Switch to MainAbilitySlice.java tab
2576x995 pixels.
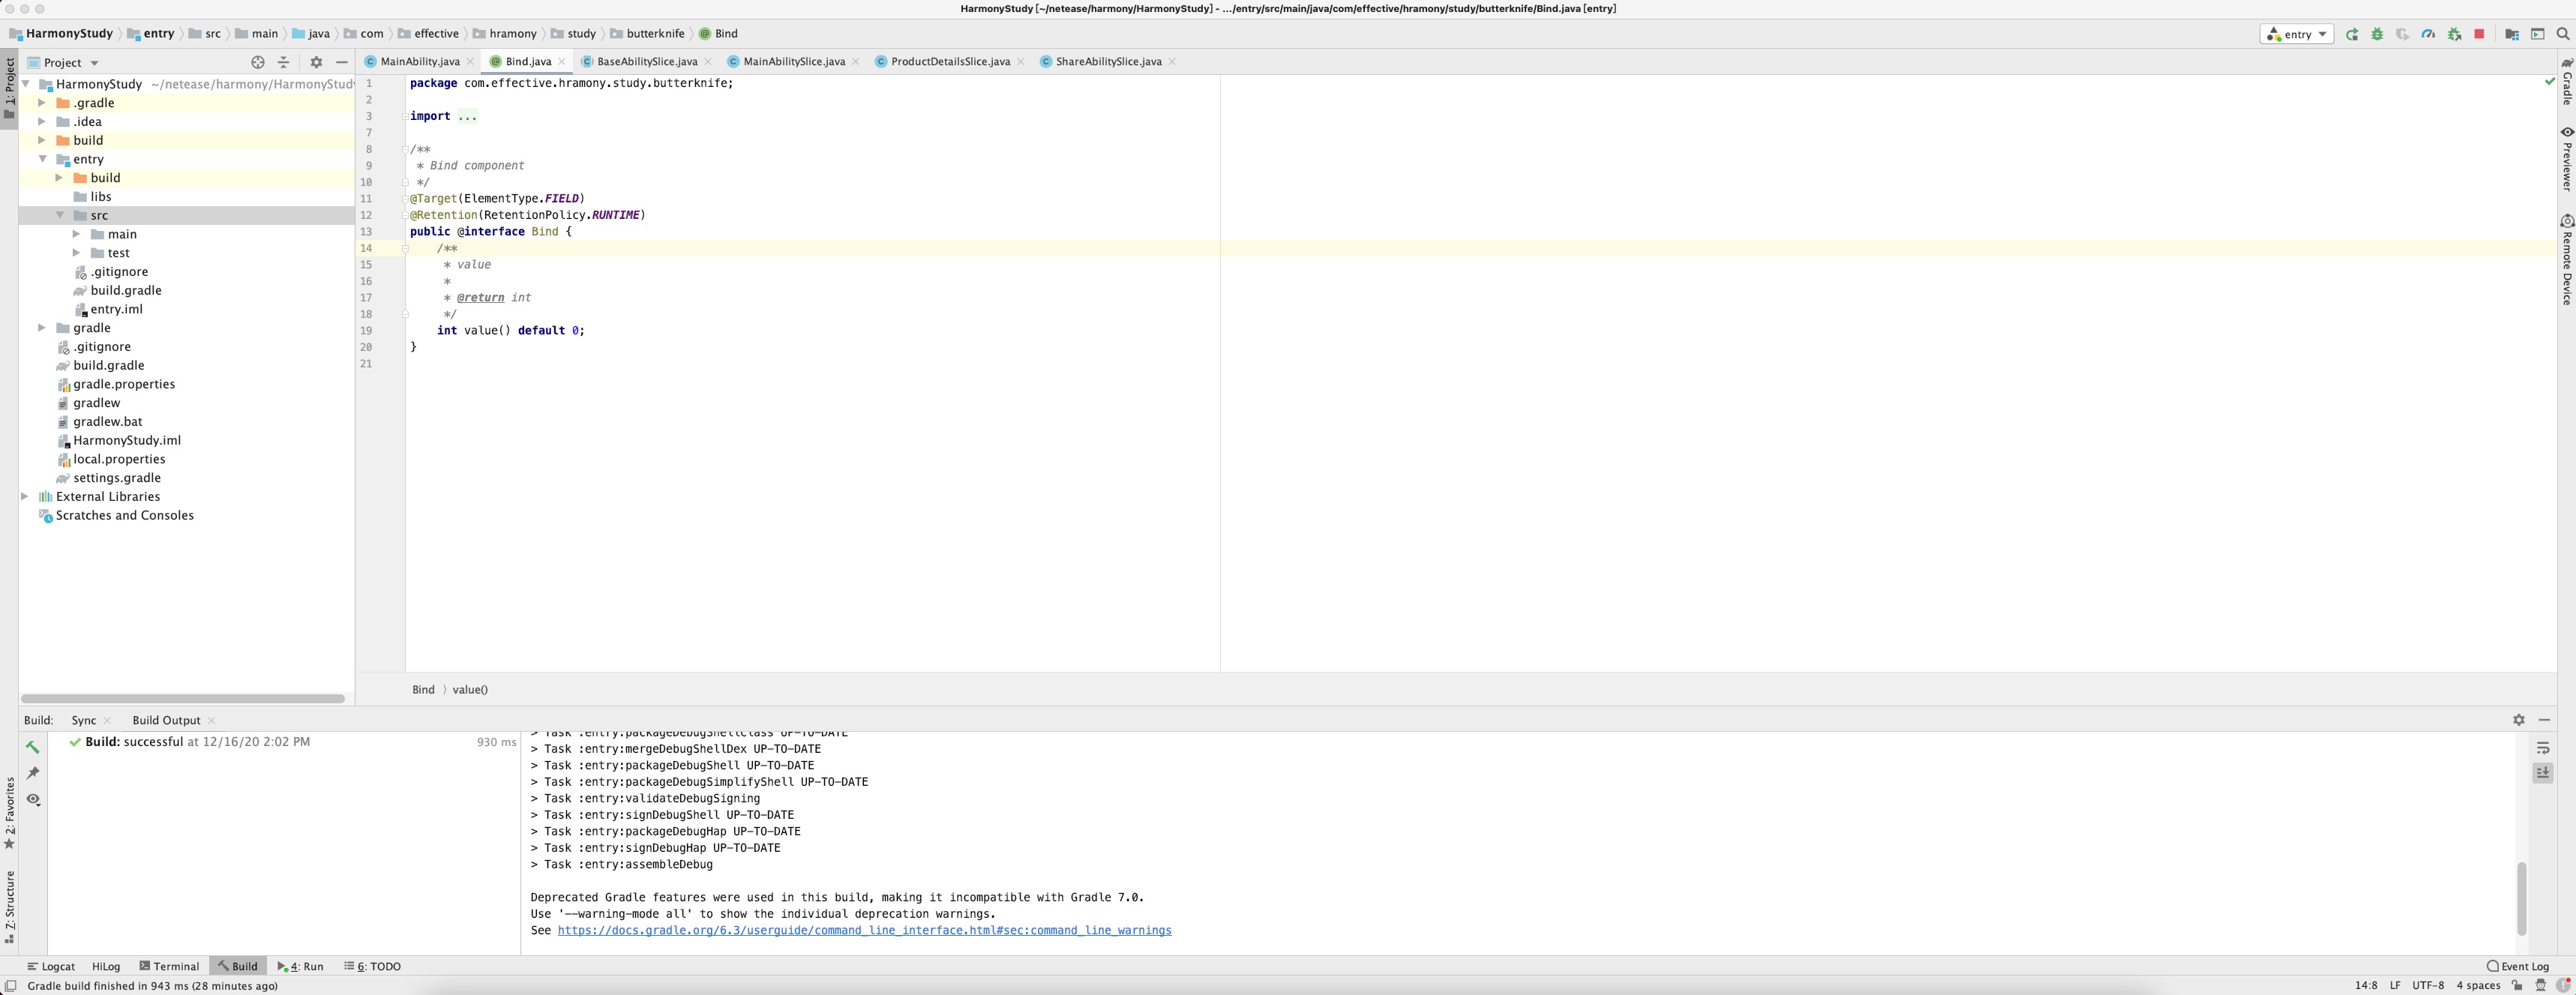793,61
